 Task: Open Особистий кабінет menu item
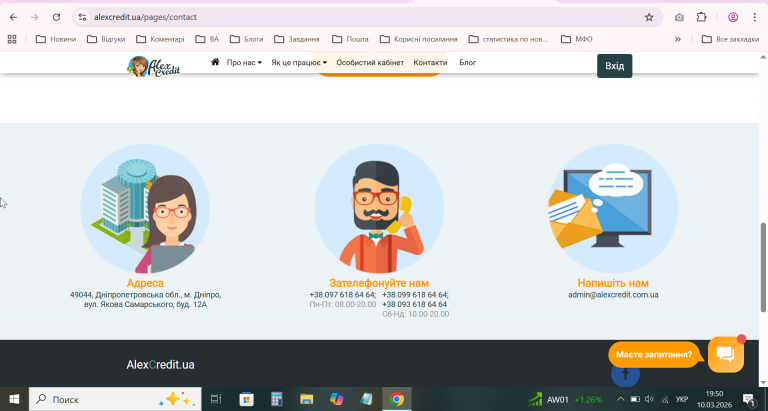pos(370,63)
